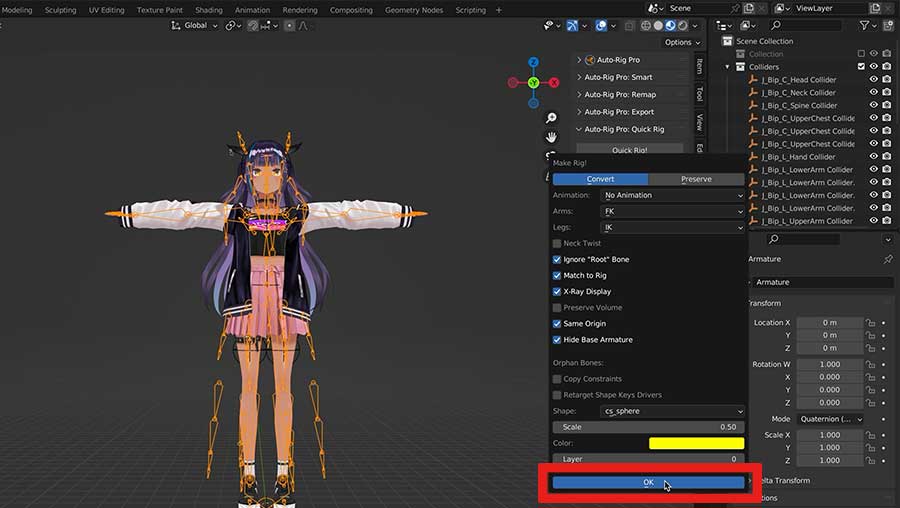Select the Convert mode button
Screen dimensions: 900x508
(600, 179)
